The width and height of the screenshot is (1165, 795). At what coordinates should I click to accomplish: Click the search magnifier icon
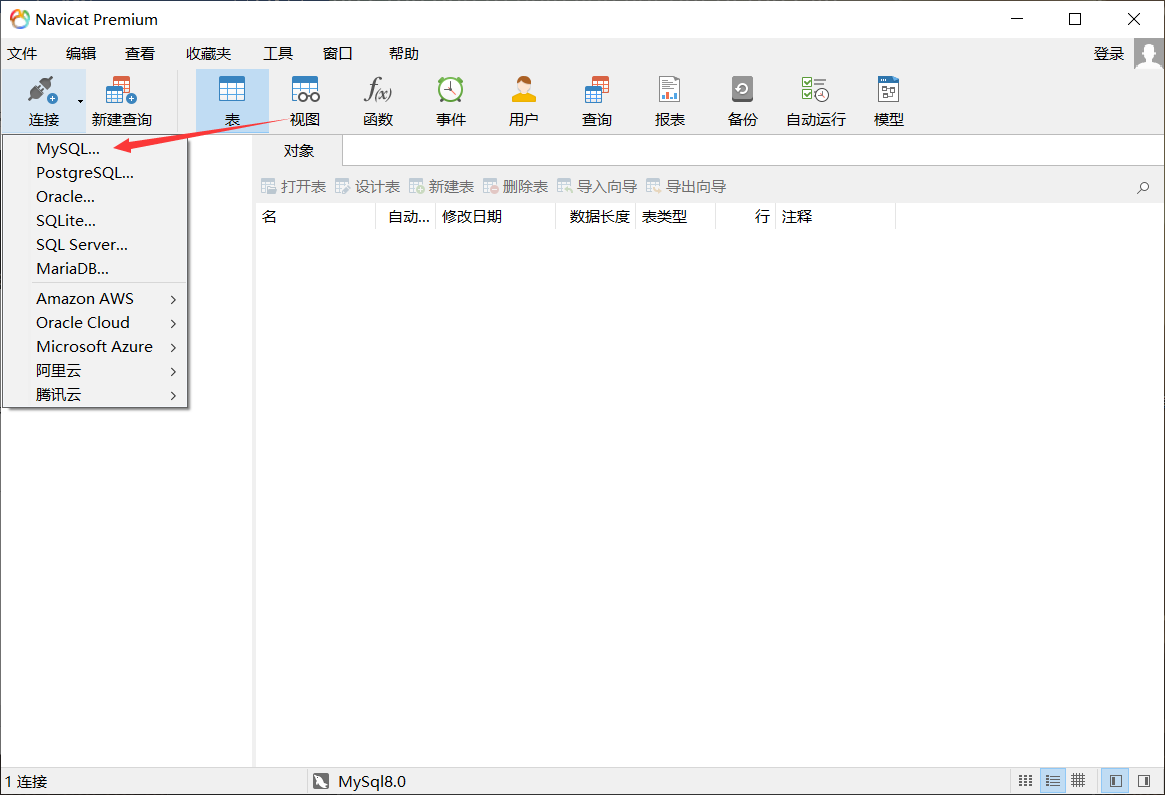point(1143,188)
